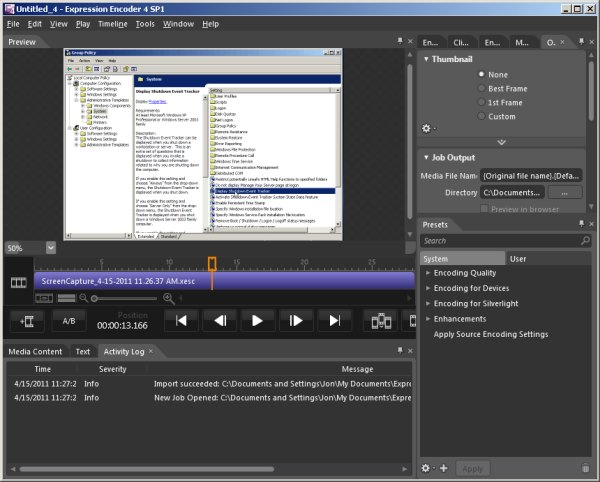Collapse the Thumbnail section
600x482 pixels.
pyautogui.click(x=426, y=59)
